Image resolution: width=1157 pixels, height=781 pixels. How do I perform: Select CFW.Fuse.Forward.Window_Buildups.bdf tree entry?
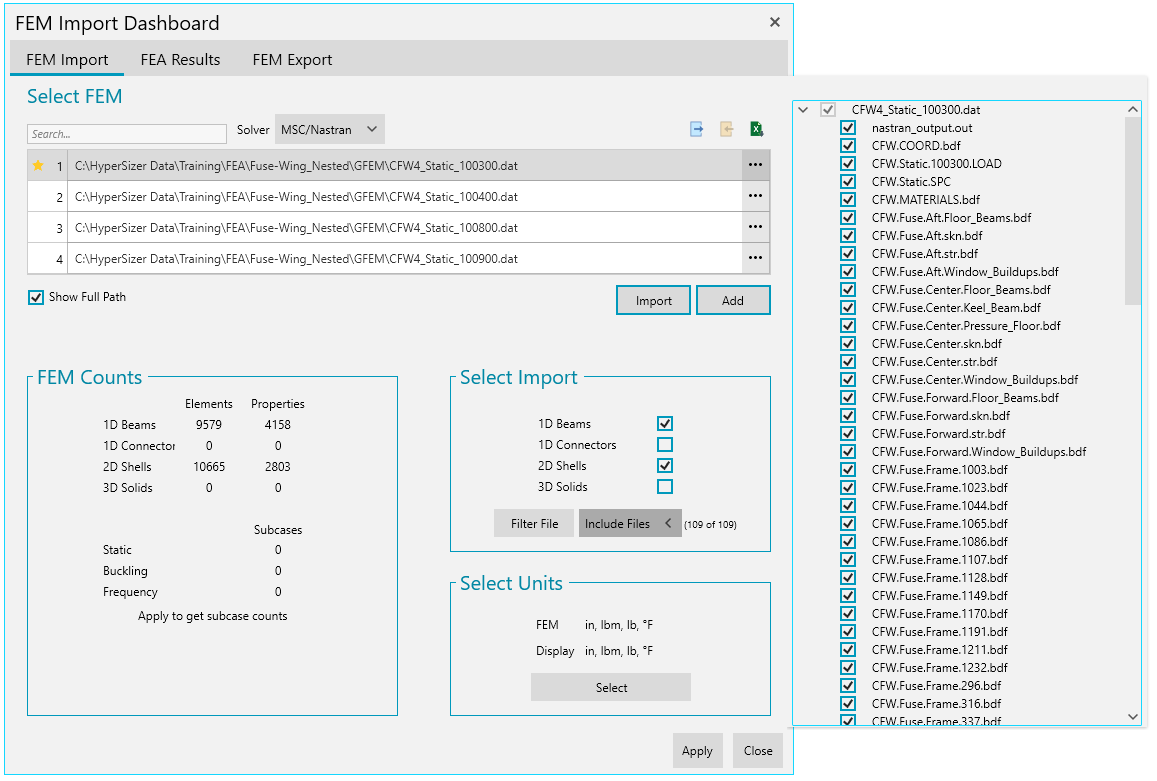click(x=978, y=452)
